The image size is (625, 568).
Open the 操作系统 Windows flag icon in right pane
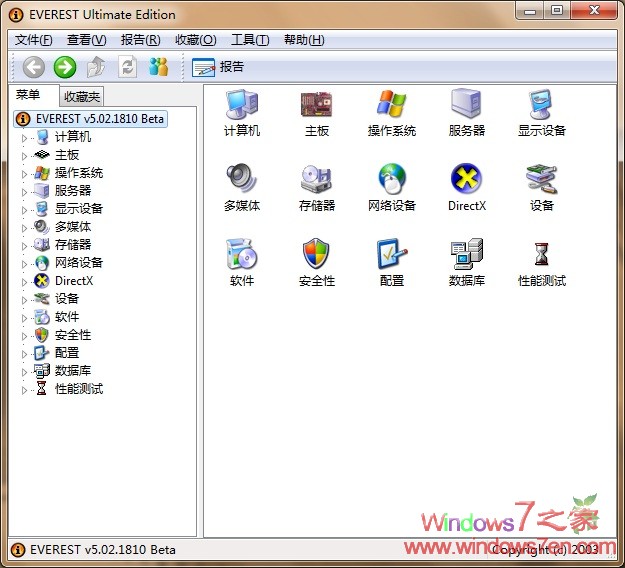pos(391,104)
